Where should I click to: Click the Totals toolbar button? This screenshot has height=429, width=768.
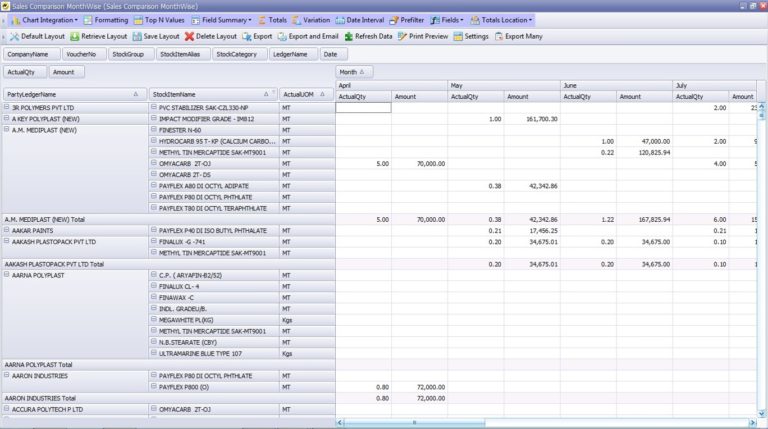(x=271, y=20)
